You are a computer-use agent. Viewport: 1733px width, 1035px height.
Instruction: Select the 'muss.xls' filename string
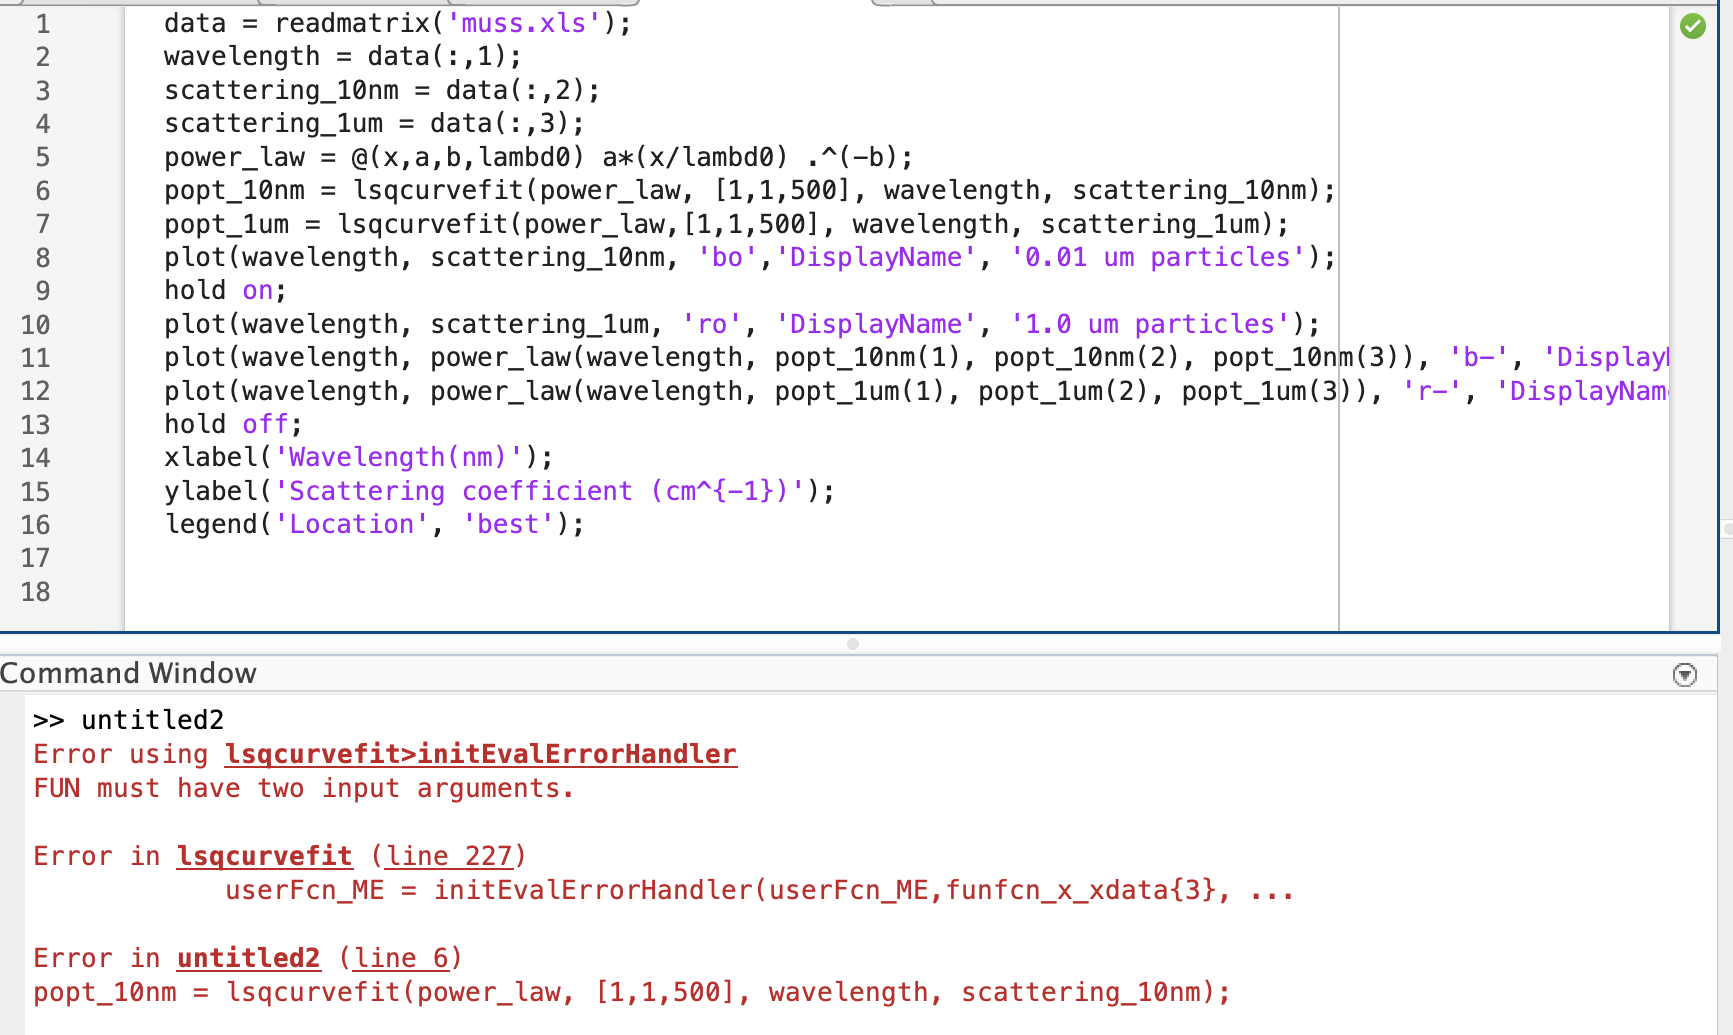pos(520,22)
